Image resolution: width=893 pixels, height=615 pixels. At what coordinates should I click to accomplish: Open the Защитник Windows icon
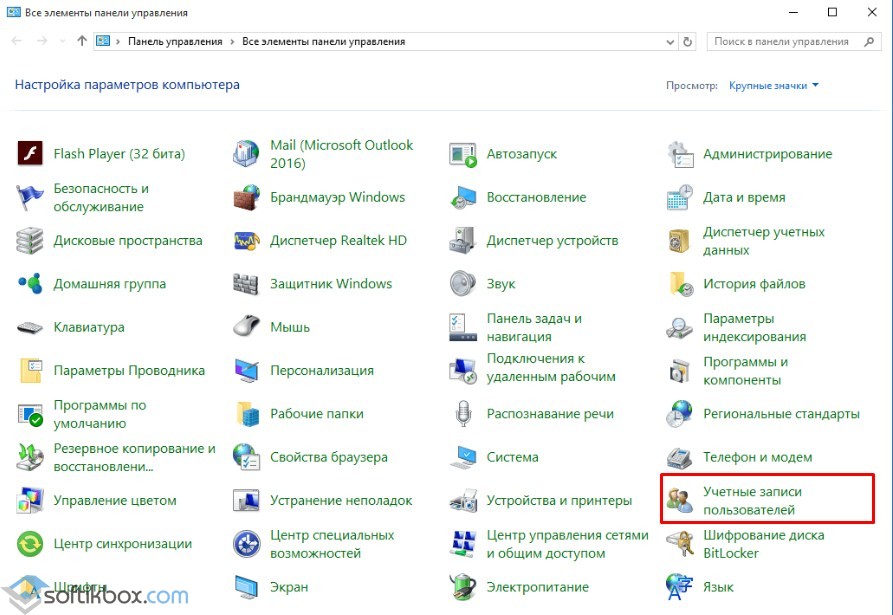tap(246, 284)
